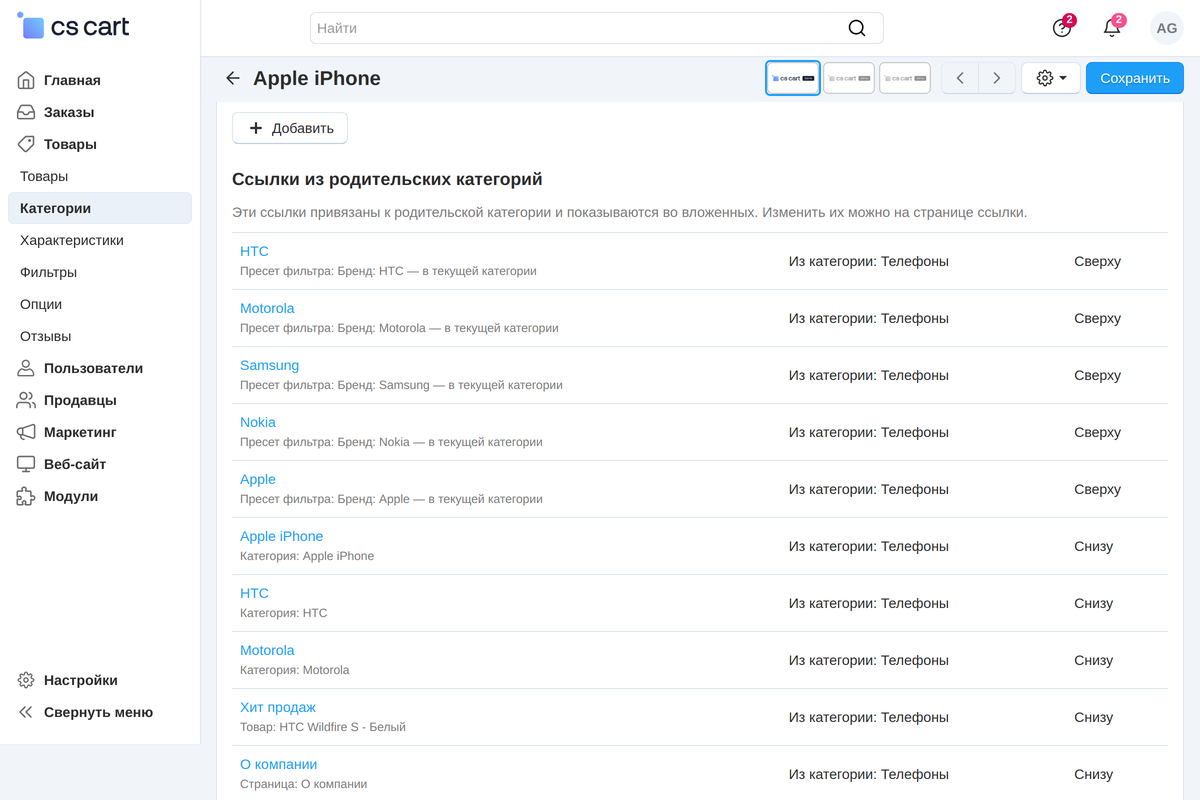Open the Samsung link

point(270,365)
